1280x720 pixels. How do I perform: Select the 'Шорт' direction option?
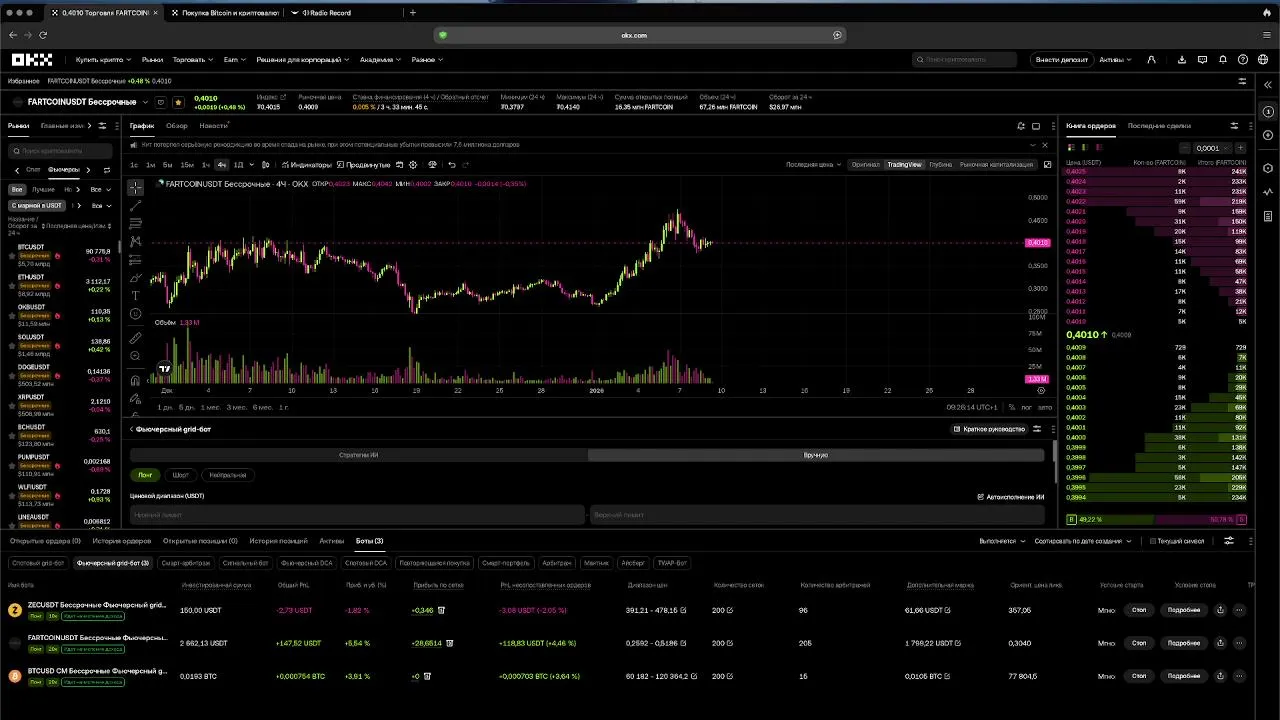click(x=180, y=475)
